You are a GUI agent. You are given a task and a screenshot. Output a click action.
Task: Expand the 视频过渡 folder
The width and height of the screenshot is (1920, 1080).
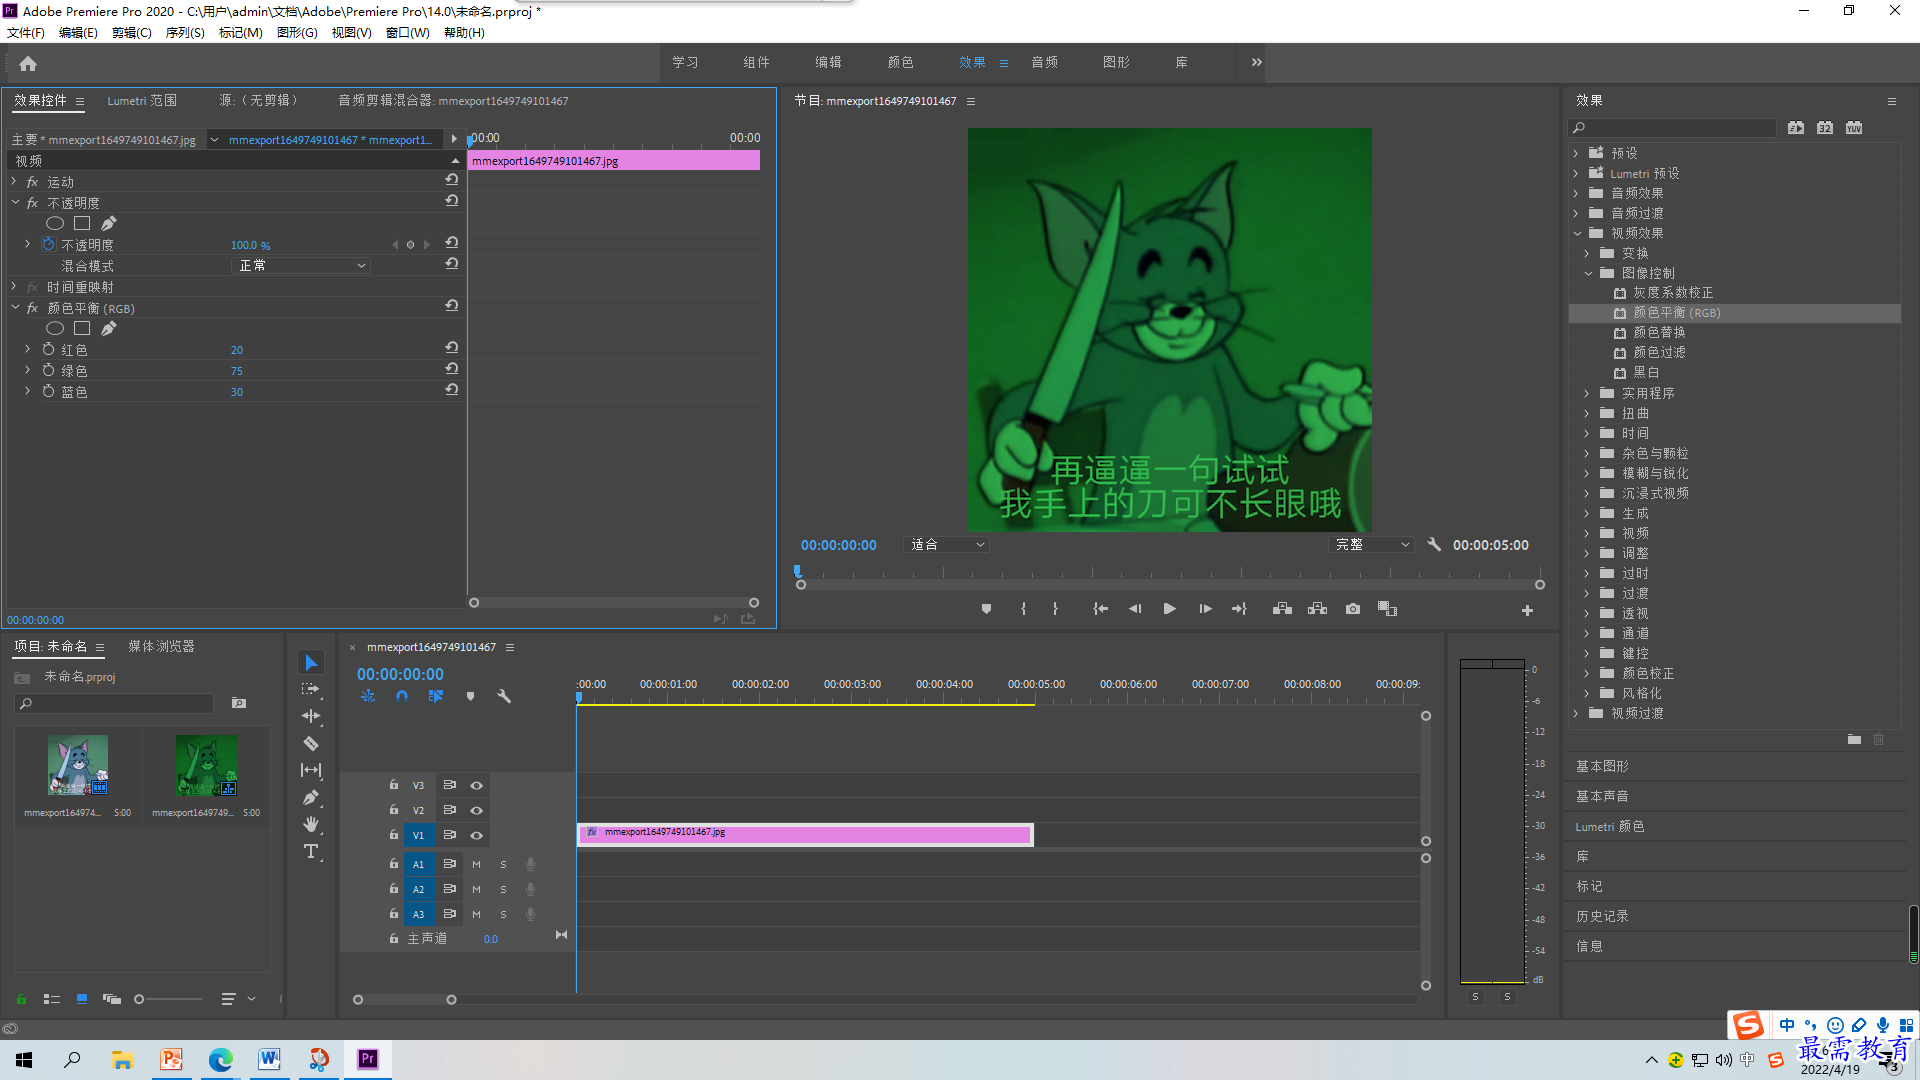[x=1576, y=714]
